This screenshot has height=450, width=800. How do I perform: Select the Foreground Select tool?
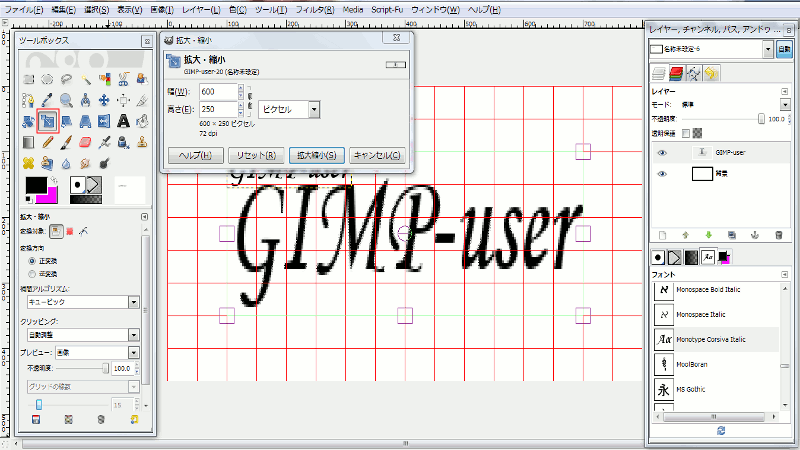coord(142,79)
